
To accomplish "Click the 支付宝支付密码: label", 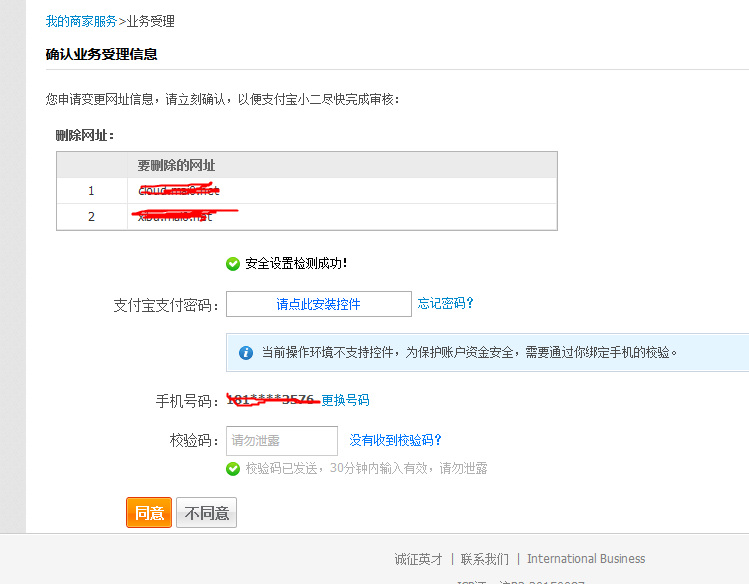I will tap(166, 305).
